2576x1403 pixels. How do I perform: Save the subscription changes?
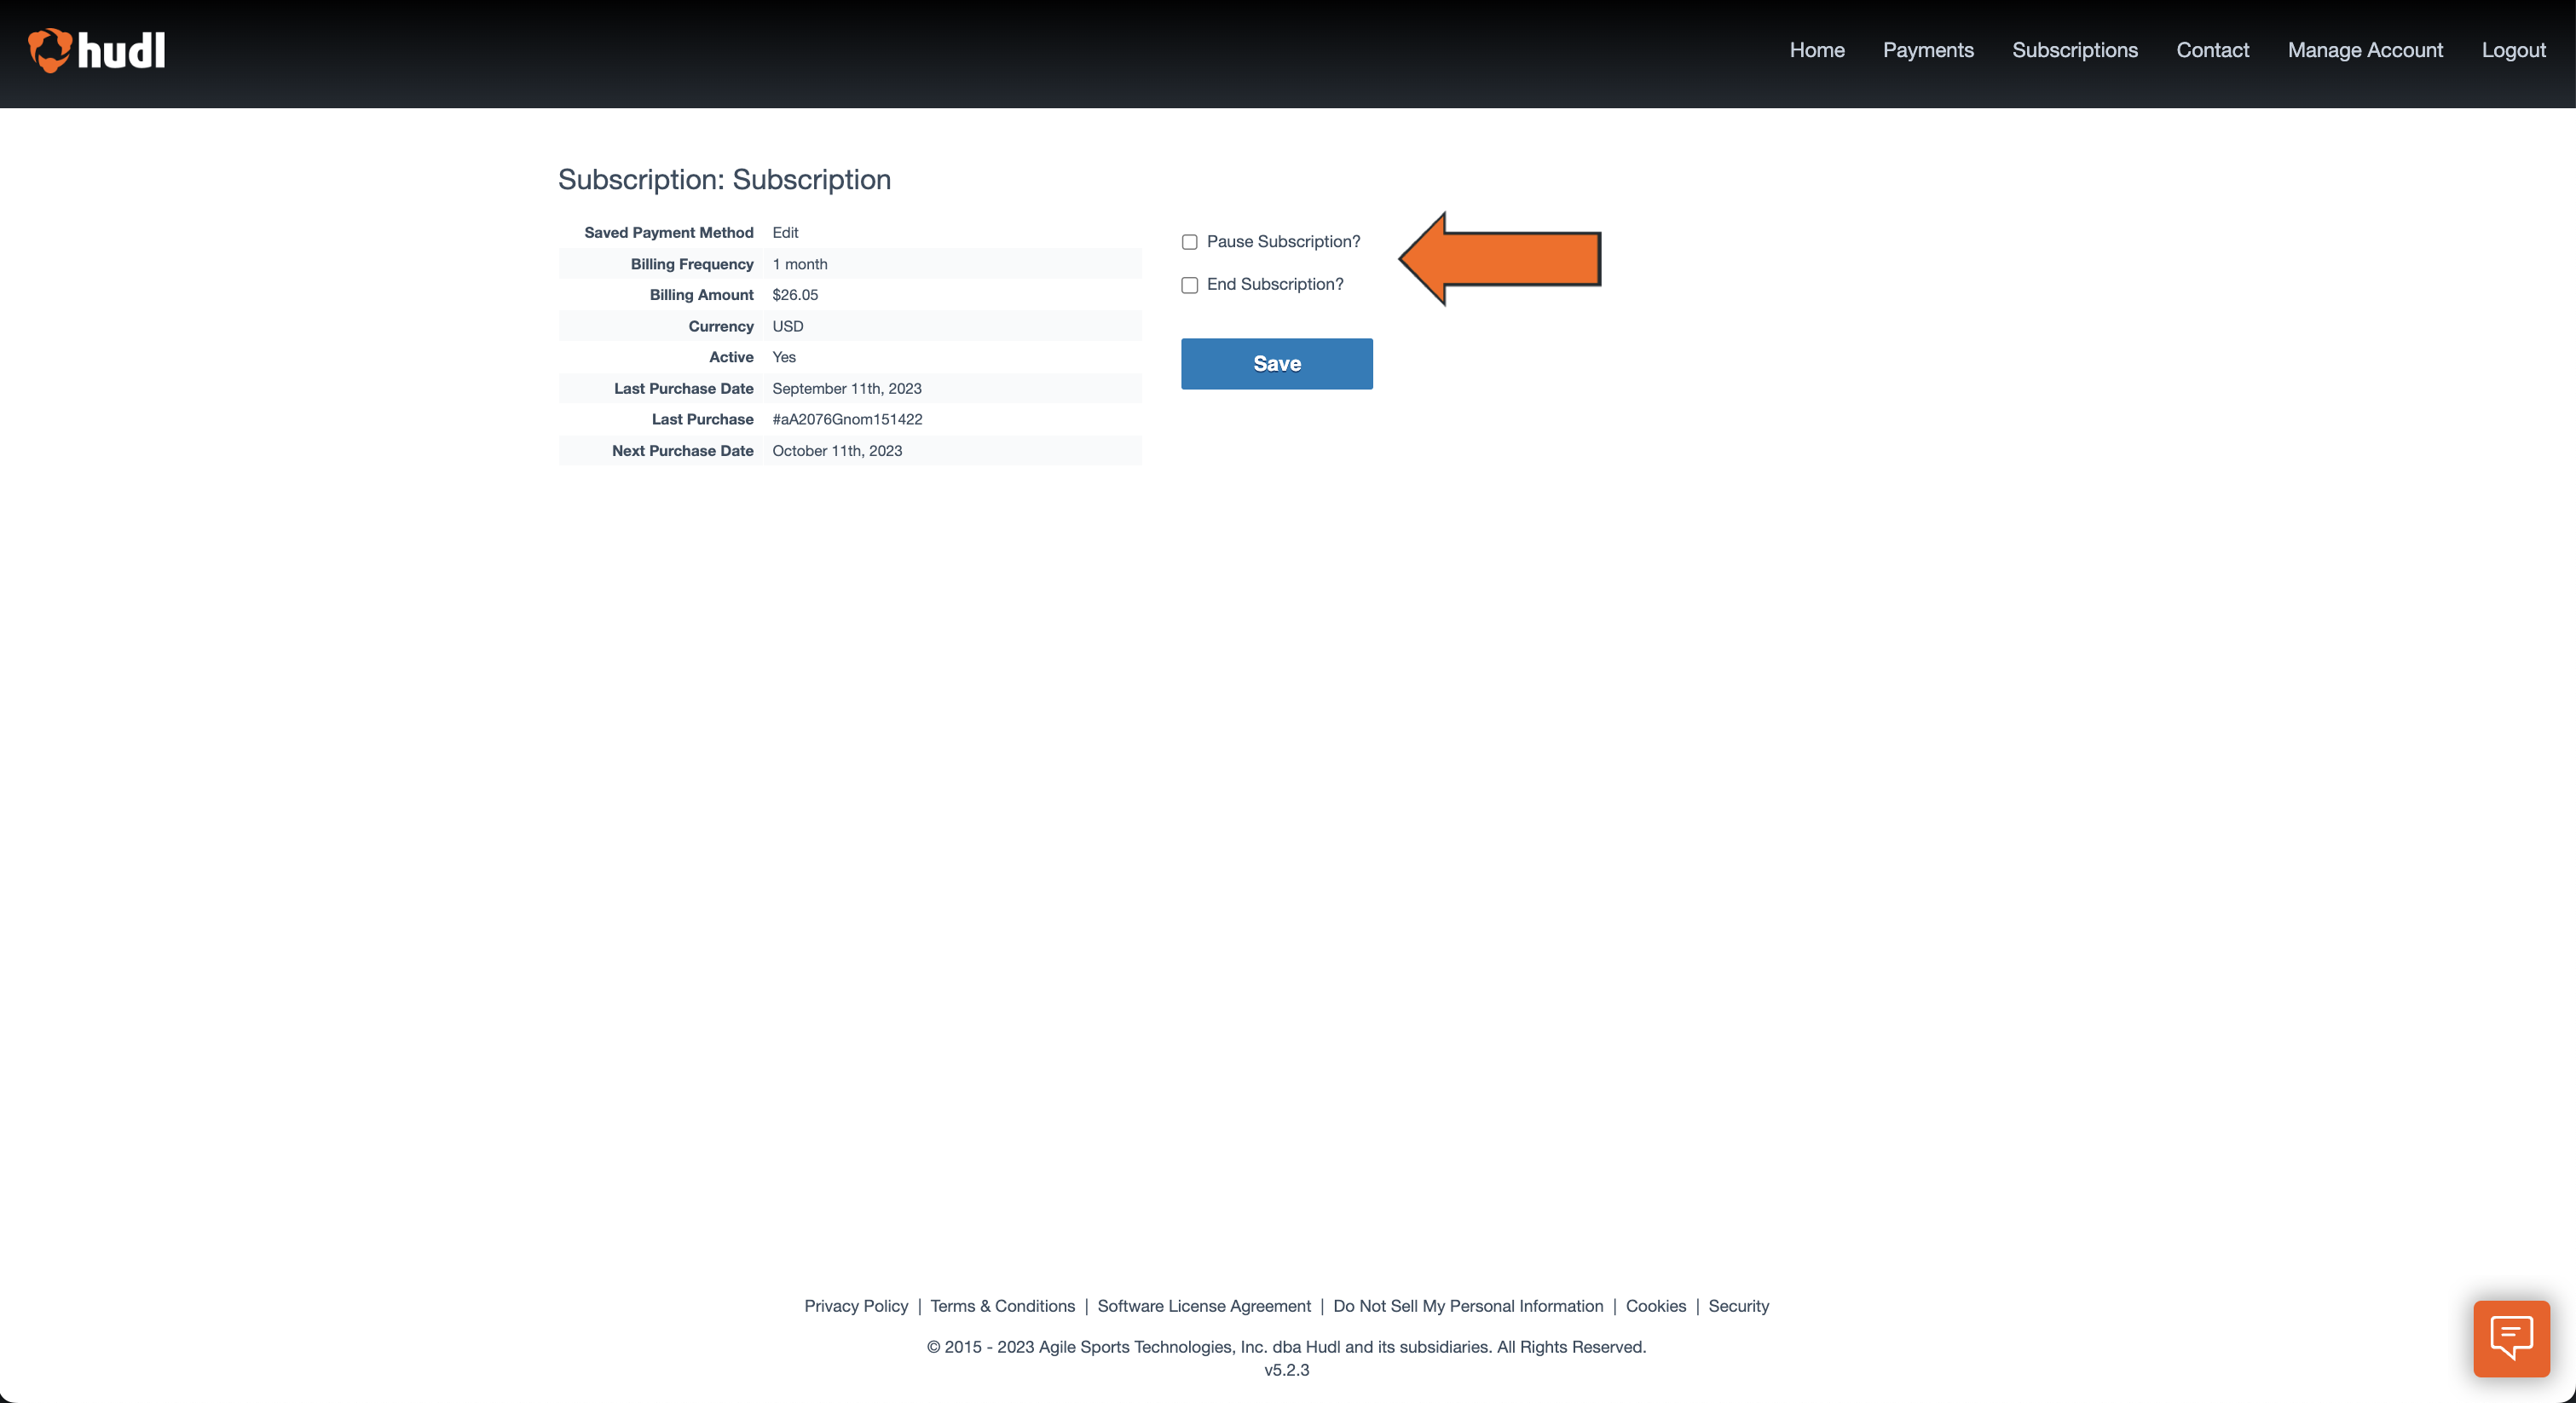click(1276, 363)
